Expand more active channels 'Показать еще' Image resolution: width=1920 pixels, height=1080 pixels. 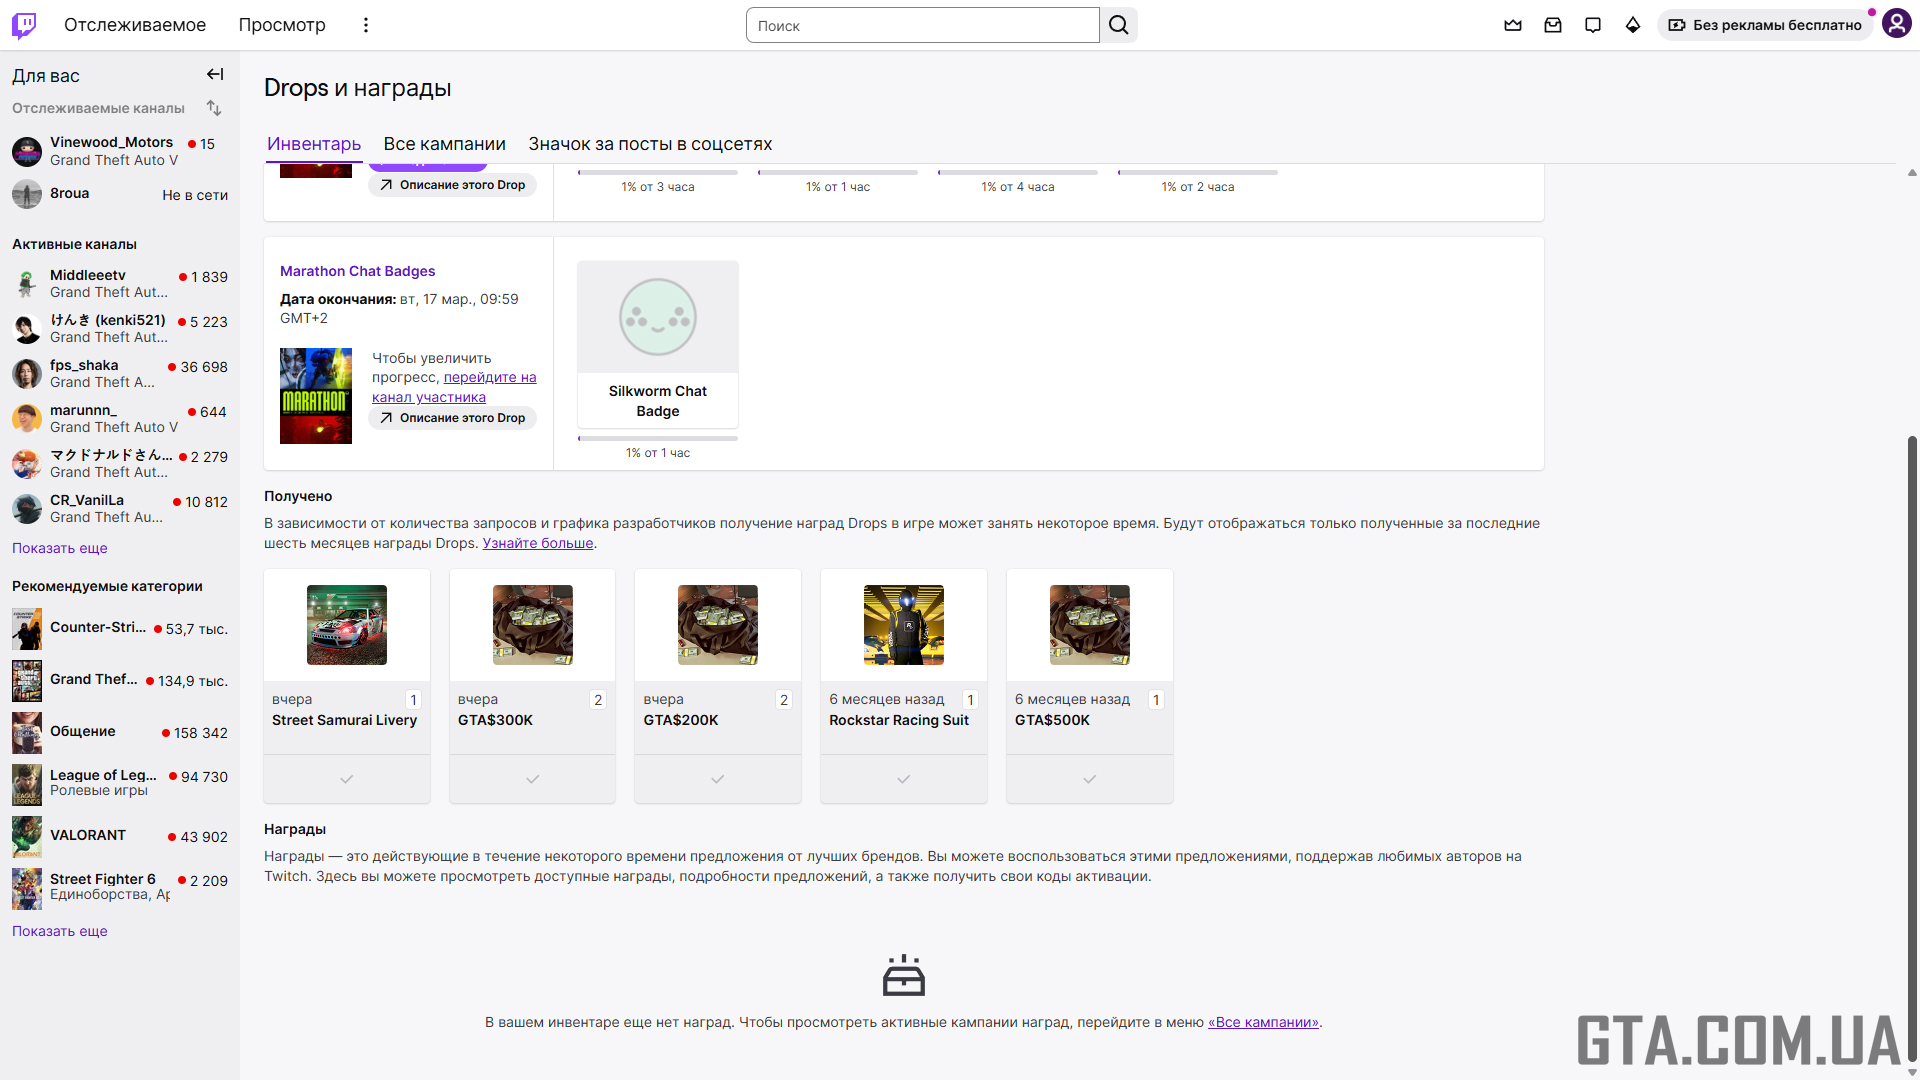[60, 548]
